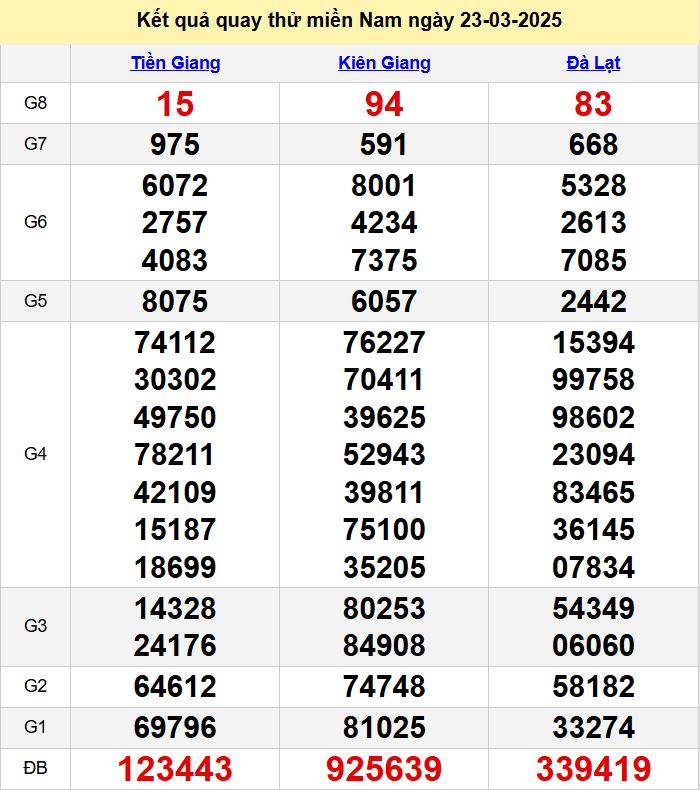This screenshot has width=700, height=790.
Task: Click G1 value 69796
Action: point(175,728)
